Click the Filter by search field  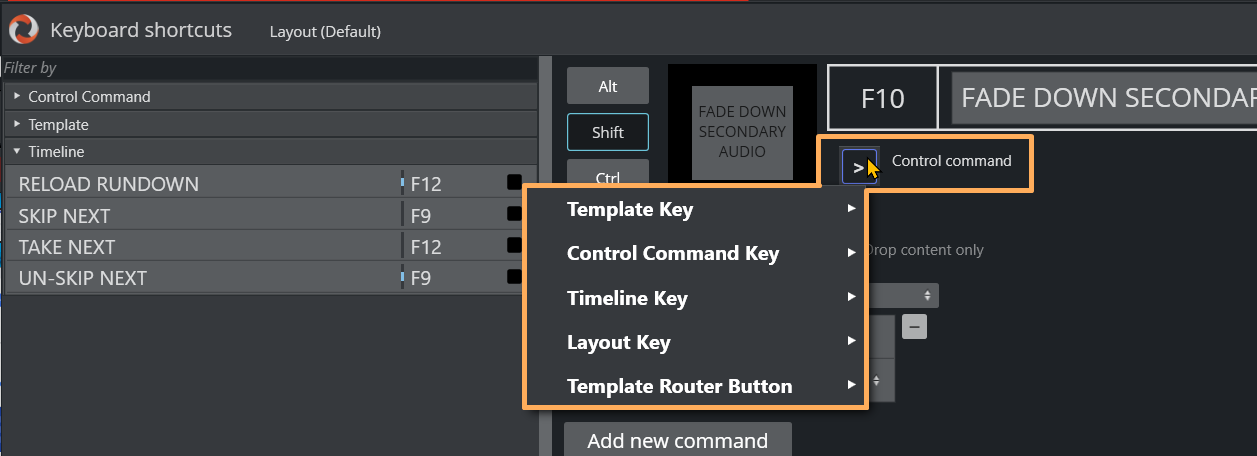coord(270,68)
